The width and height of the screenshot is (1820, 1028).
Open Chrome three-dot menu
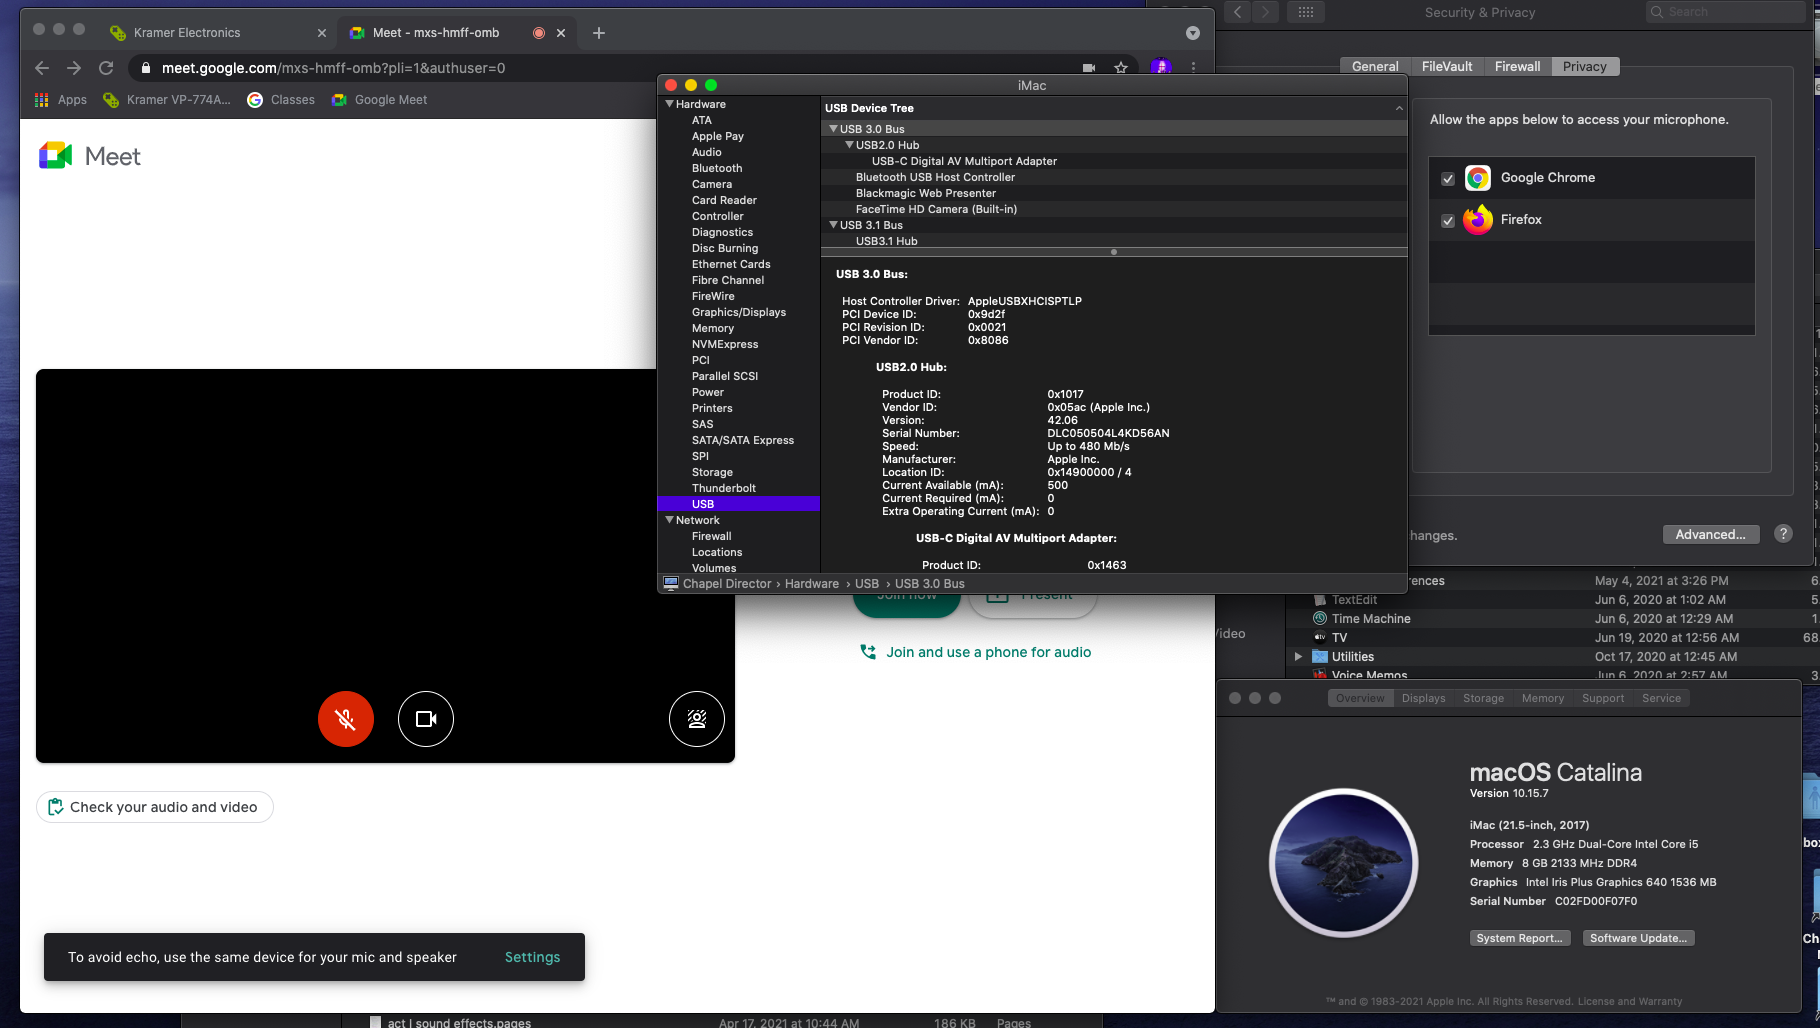(1193, 68)
